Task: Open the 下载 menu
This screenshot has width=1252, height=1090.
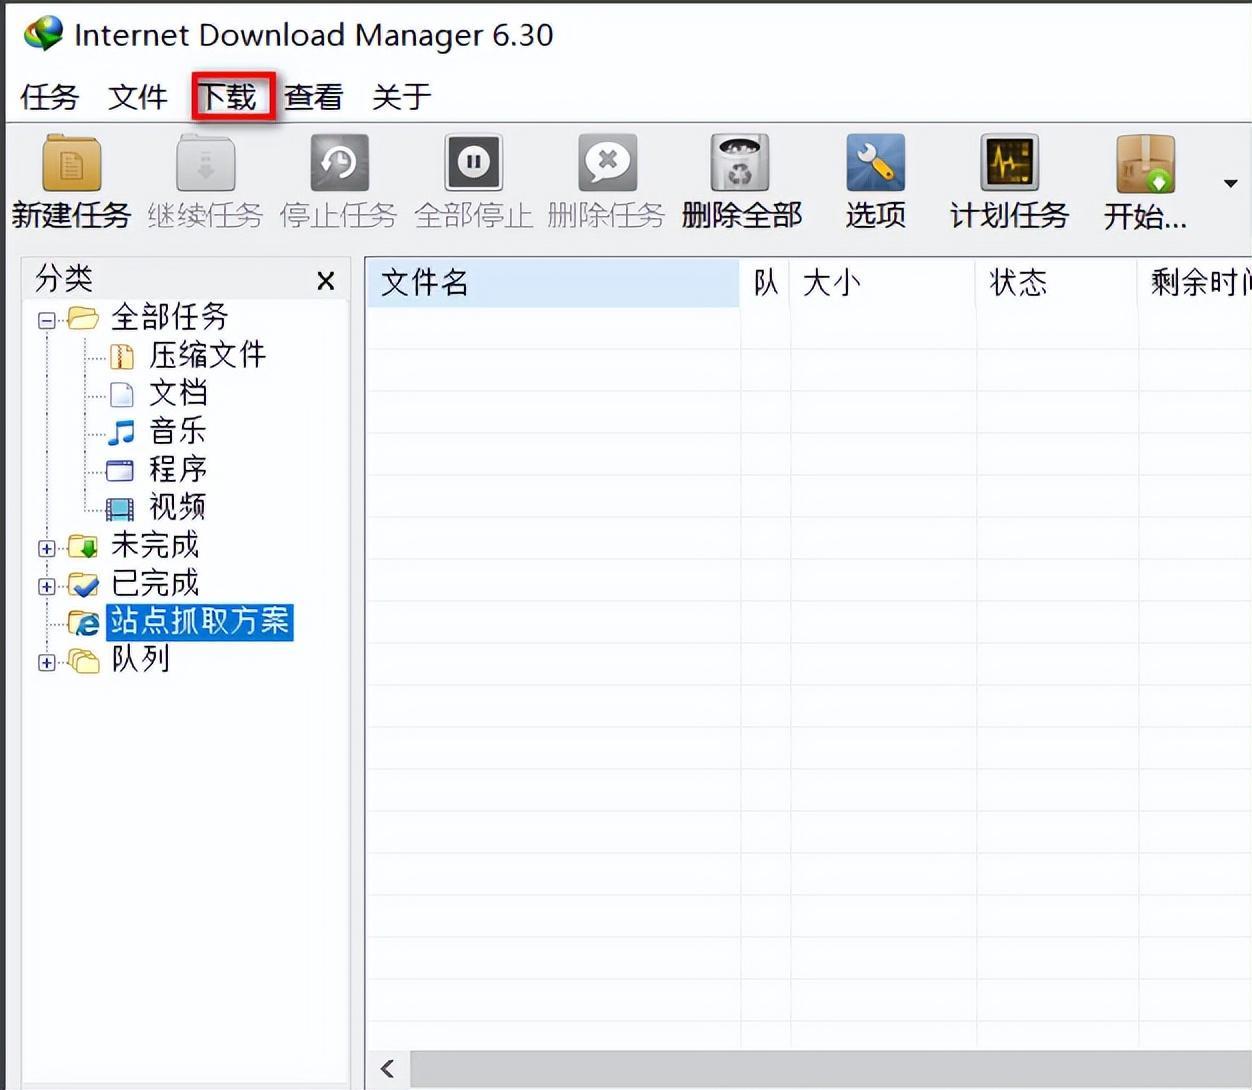Action: point(232,97)
